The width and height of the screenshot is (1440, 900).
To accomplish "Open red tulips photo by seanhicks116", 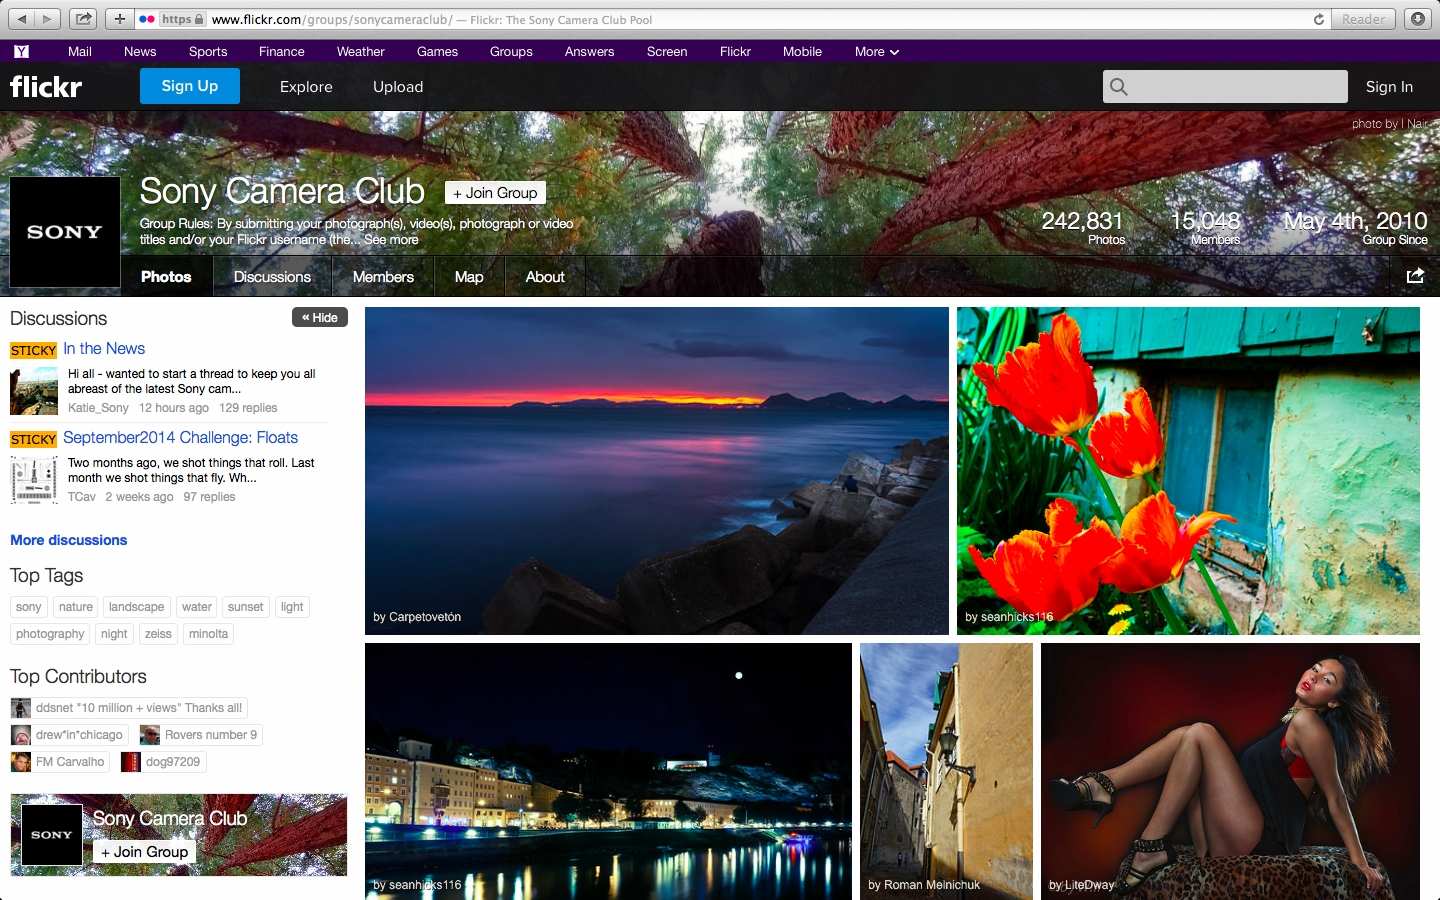I will pos(1188,471).
